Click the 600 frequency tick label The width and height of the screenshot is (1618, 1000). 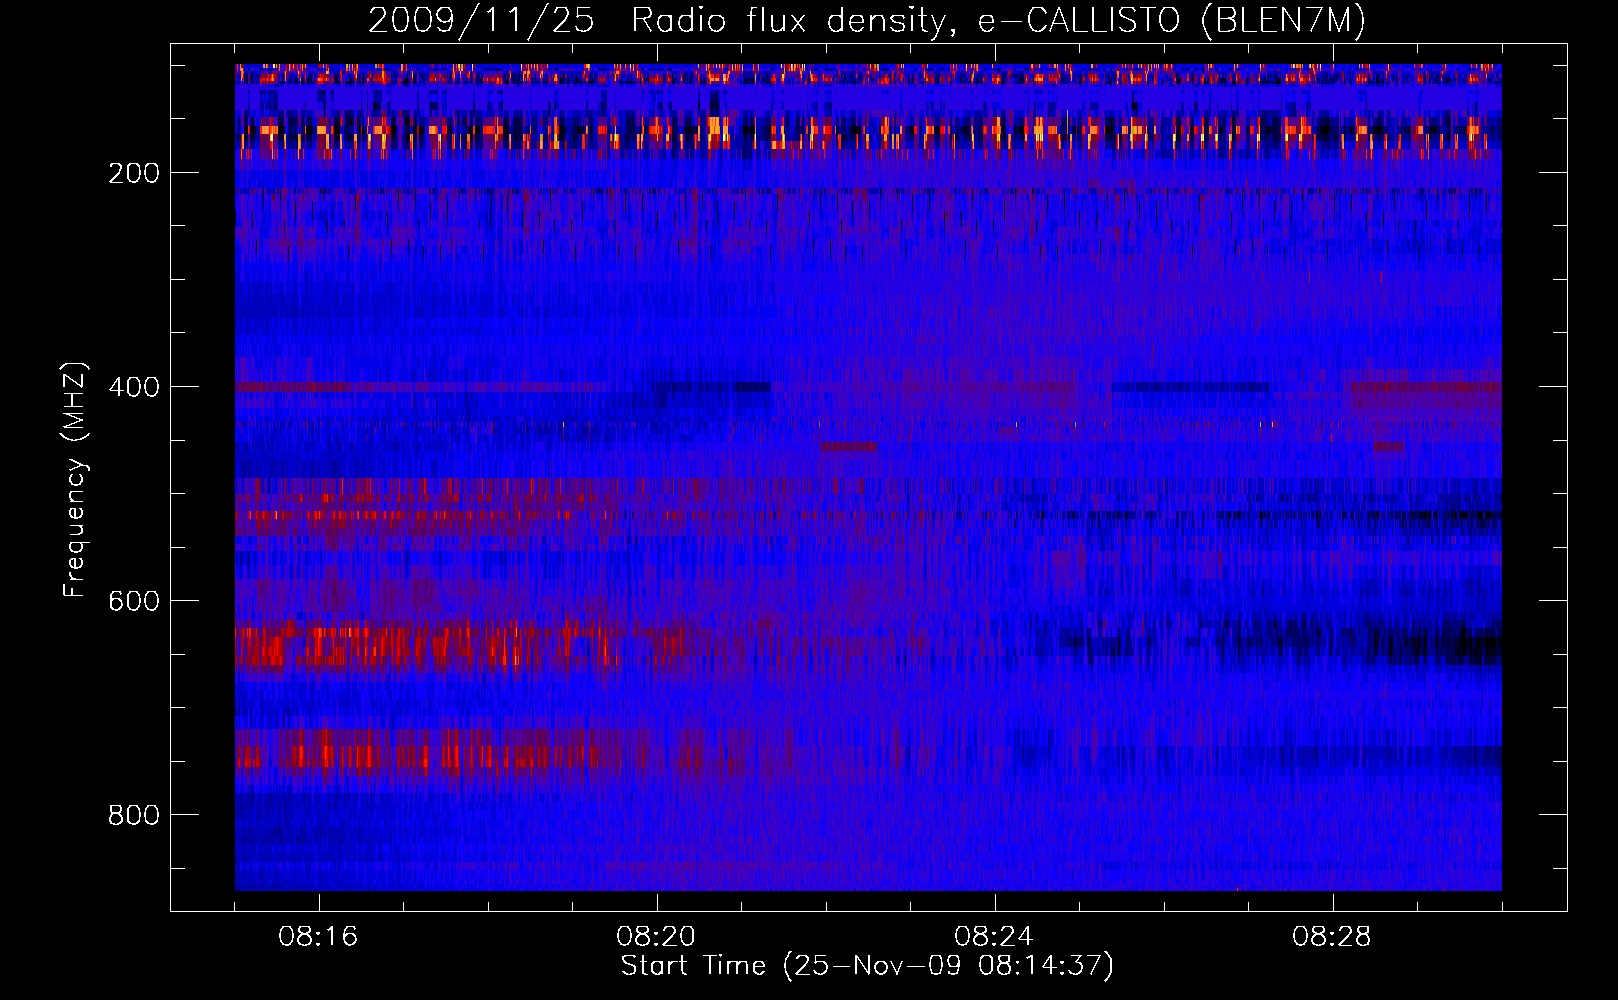(135, 601)
